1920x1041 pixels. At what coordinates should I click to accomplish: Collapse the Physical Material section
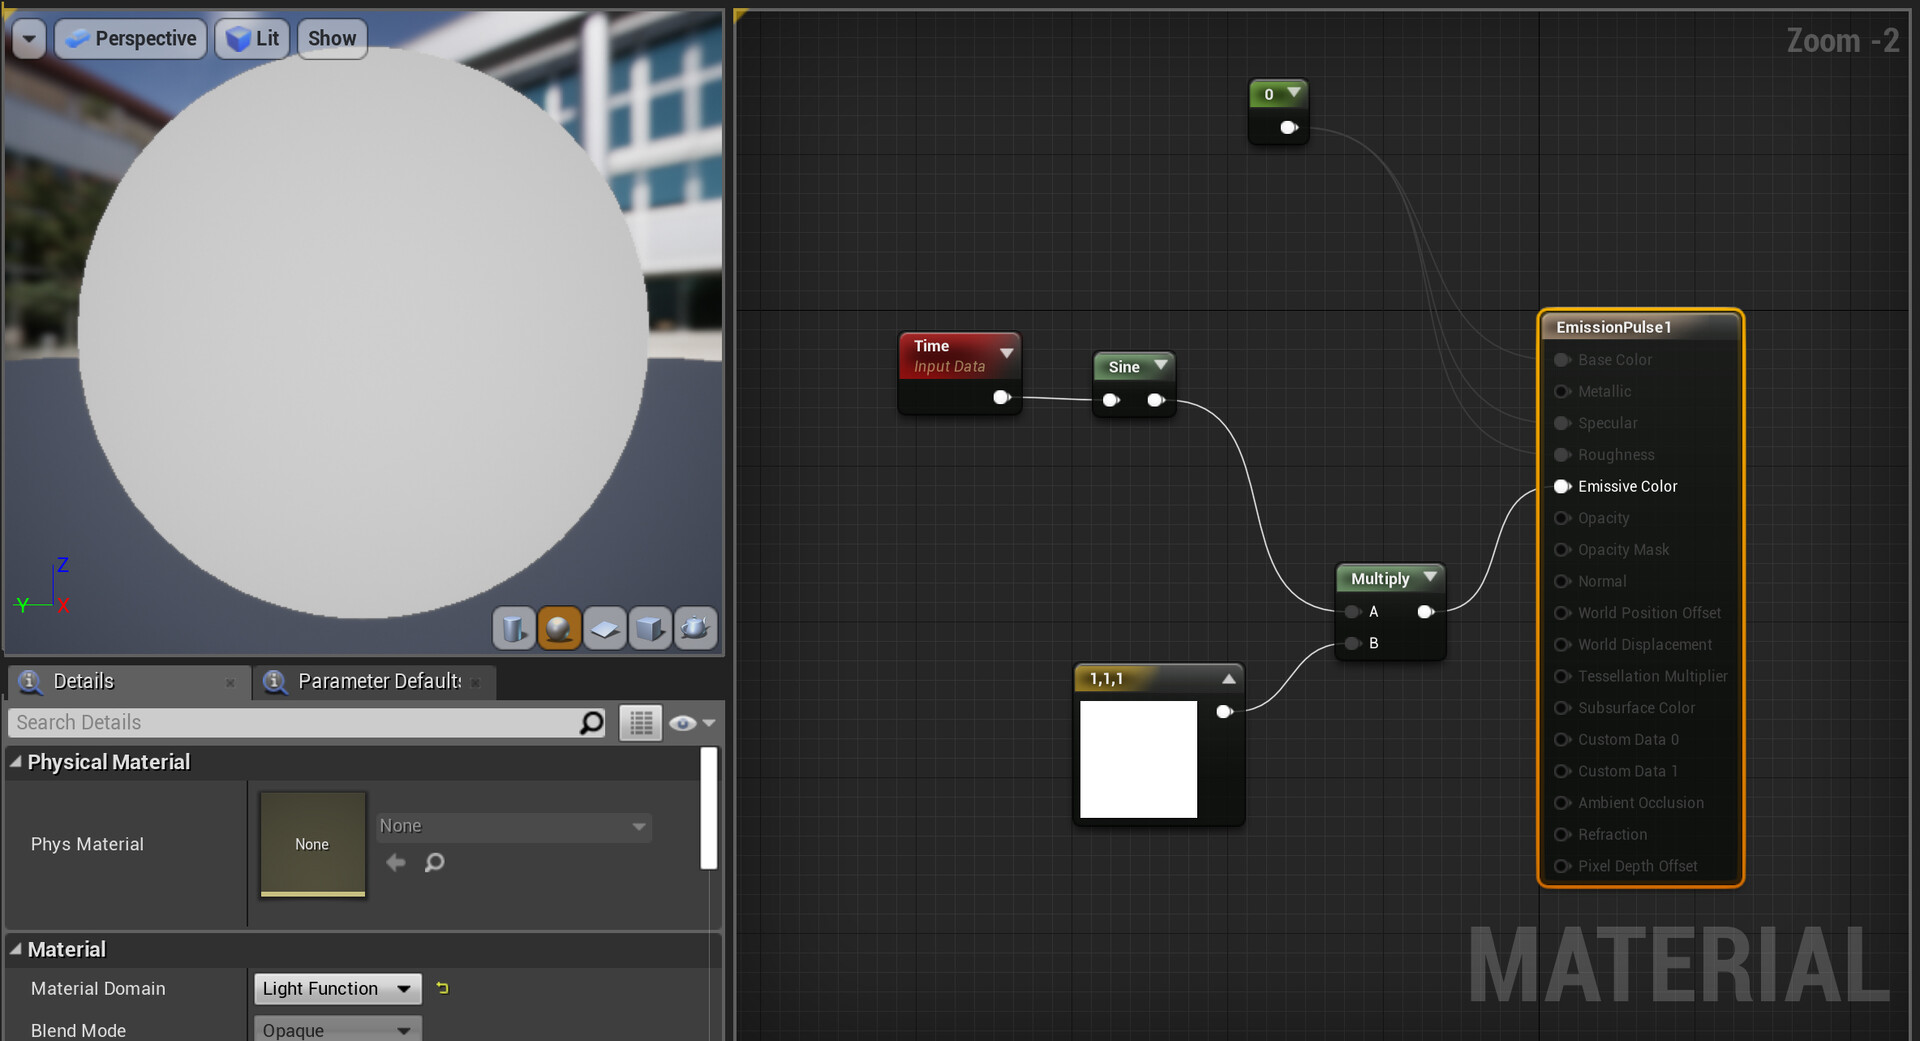[x=15, y=762]
